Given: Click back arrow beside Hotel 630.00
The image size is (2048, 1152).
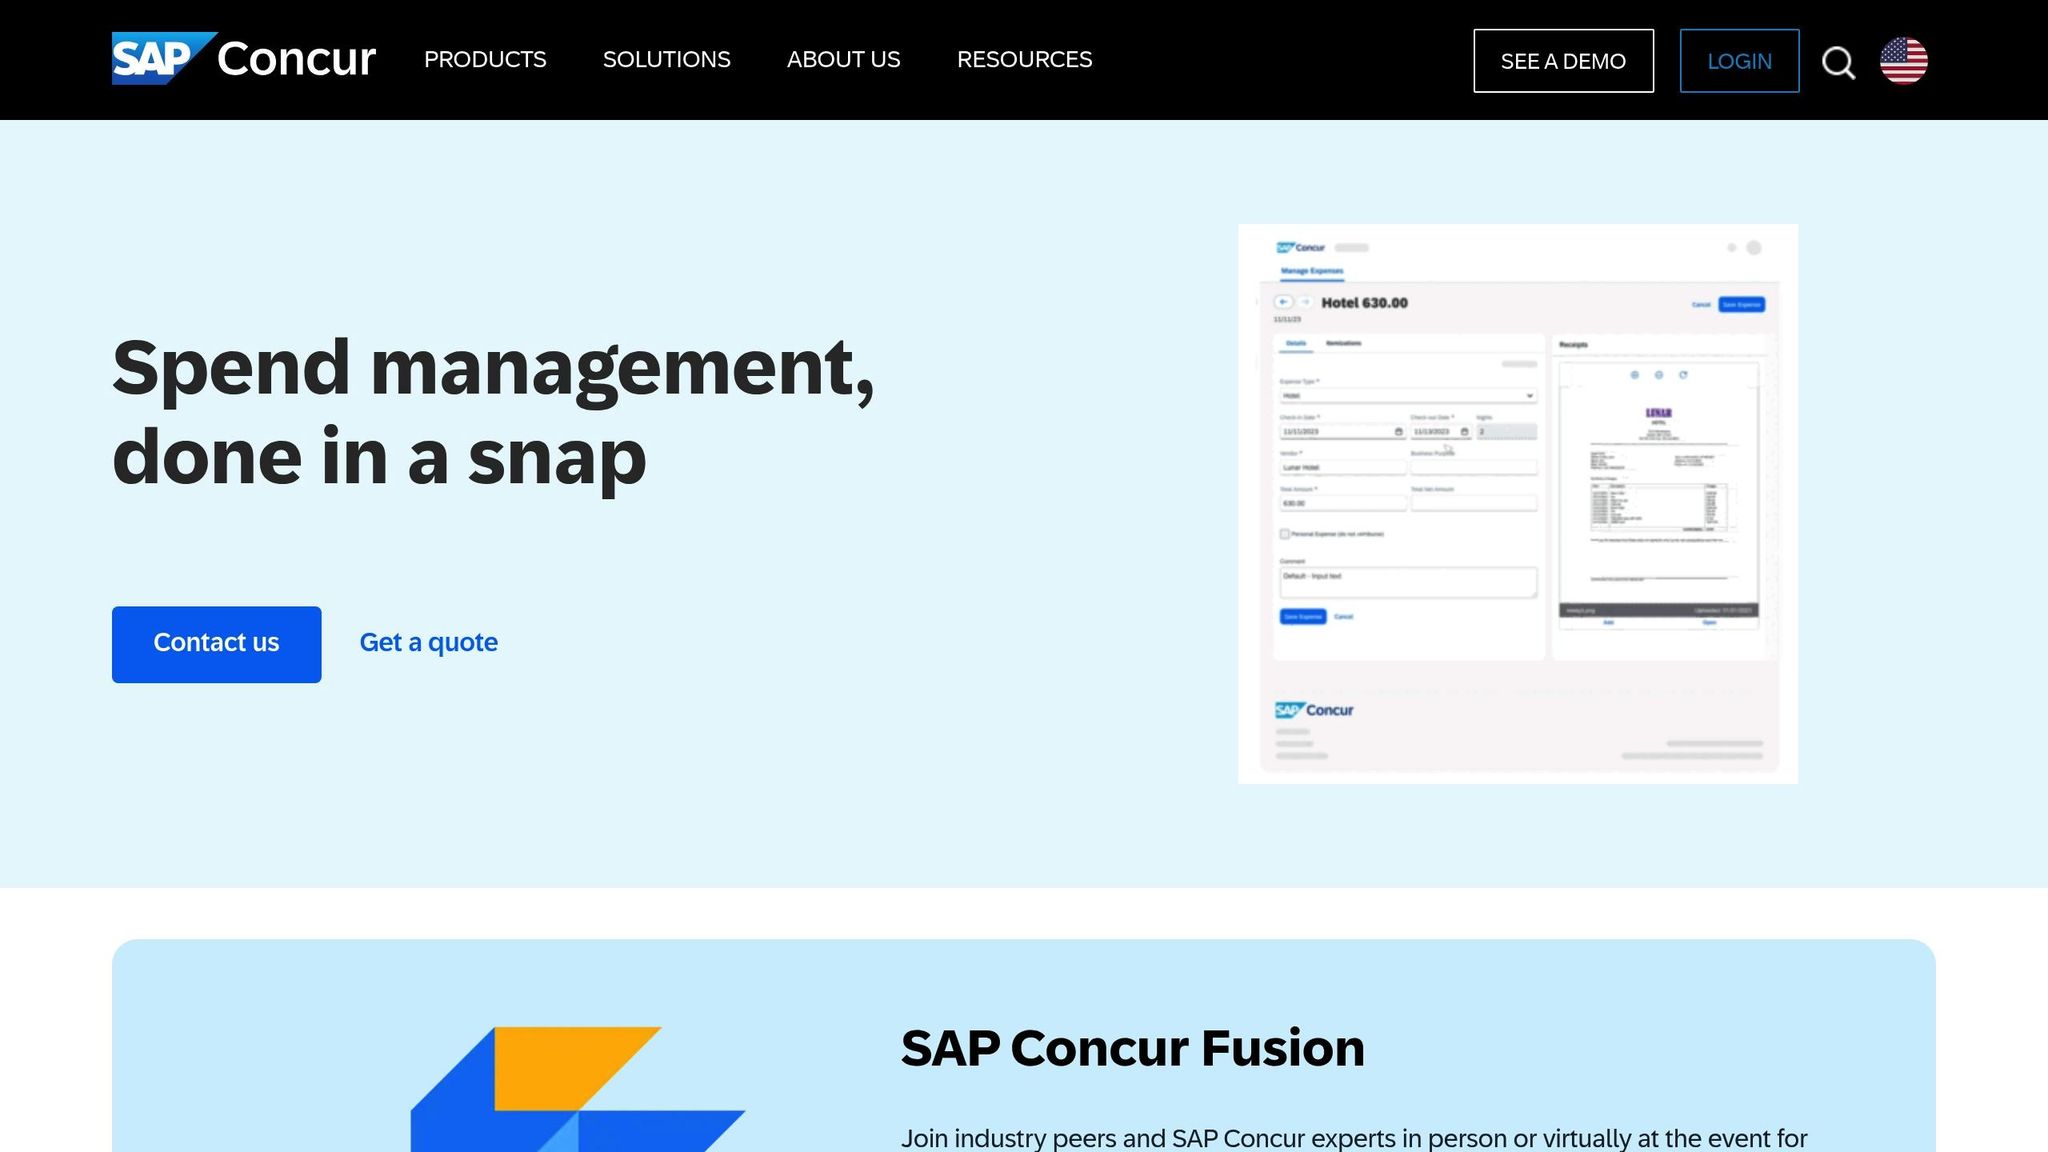Looking at the screenshot, I should [1283, 302].
